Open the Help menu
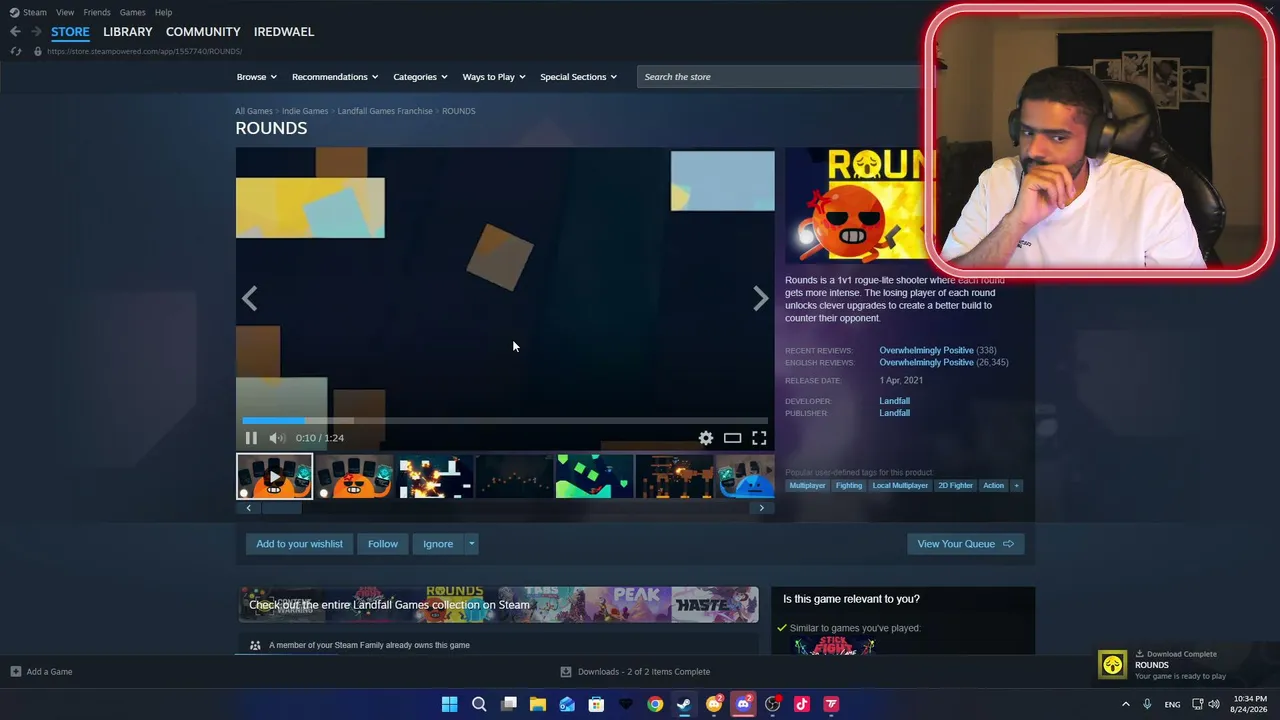1280x720 pixels. tap(164, 12)
